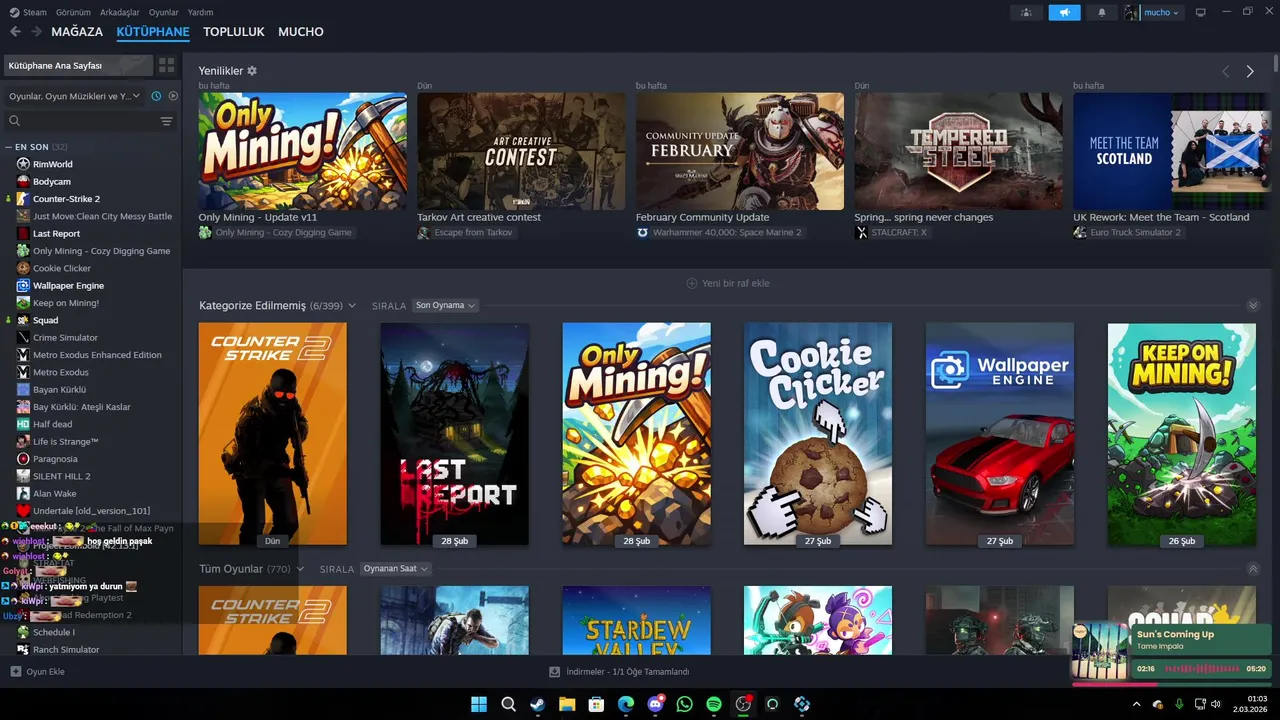
Task: Open the Oynanan Saat sort dropdown
Action: pos(396,569)
